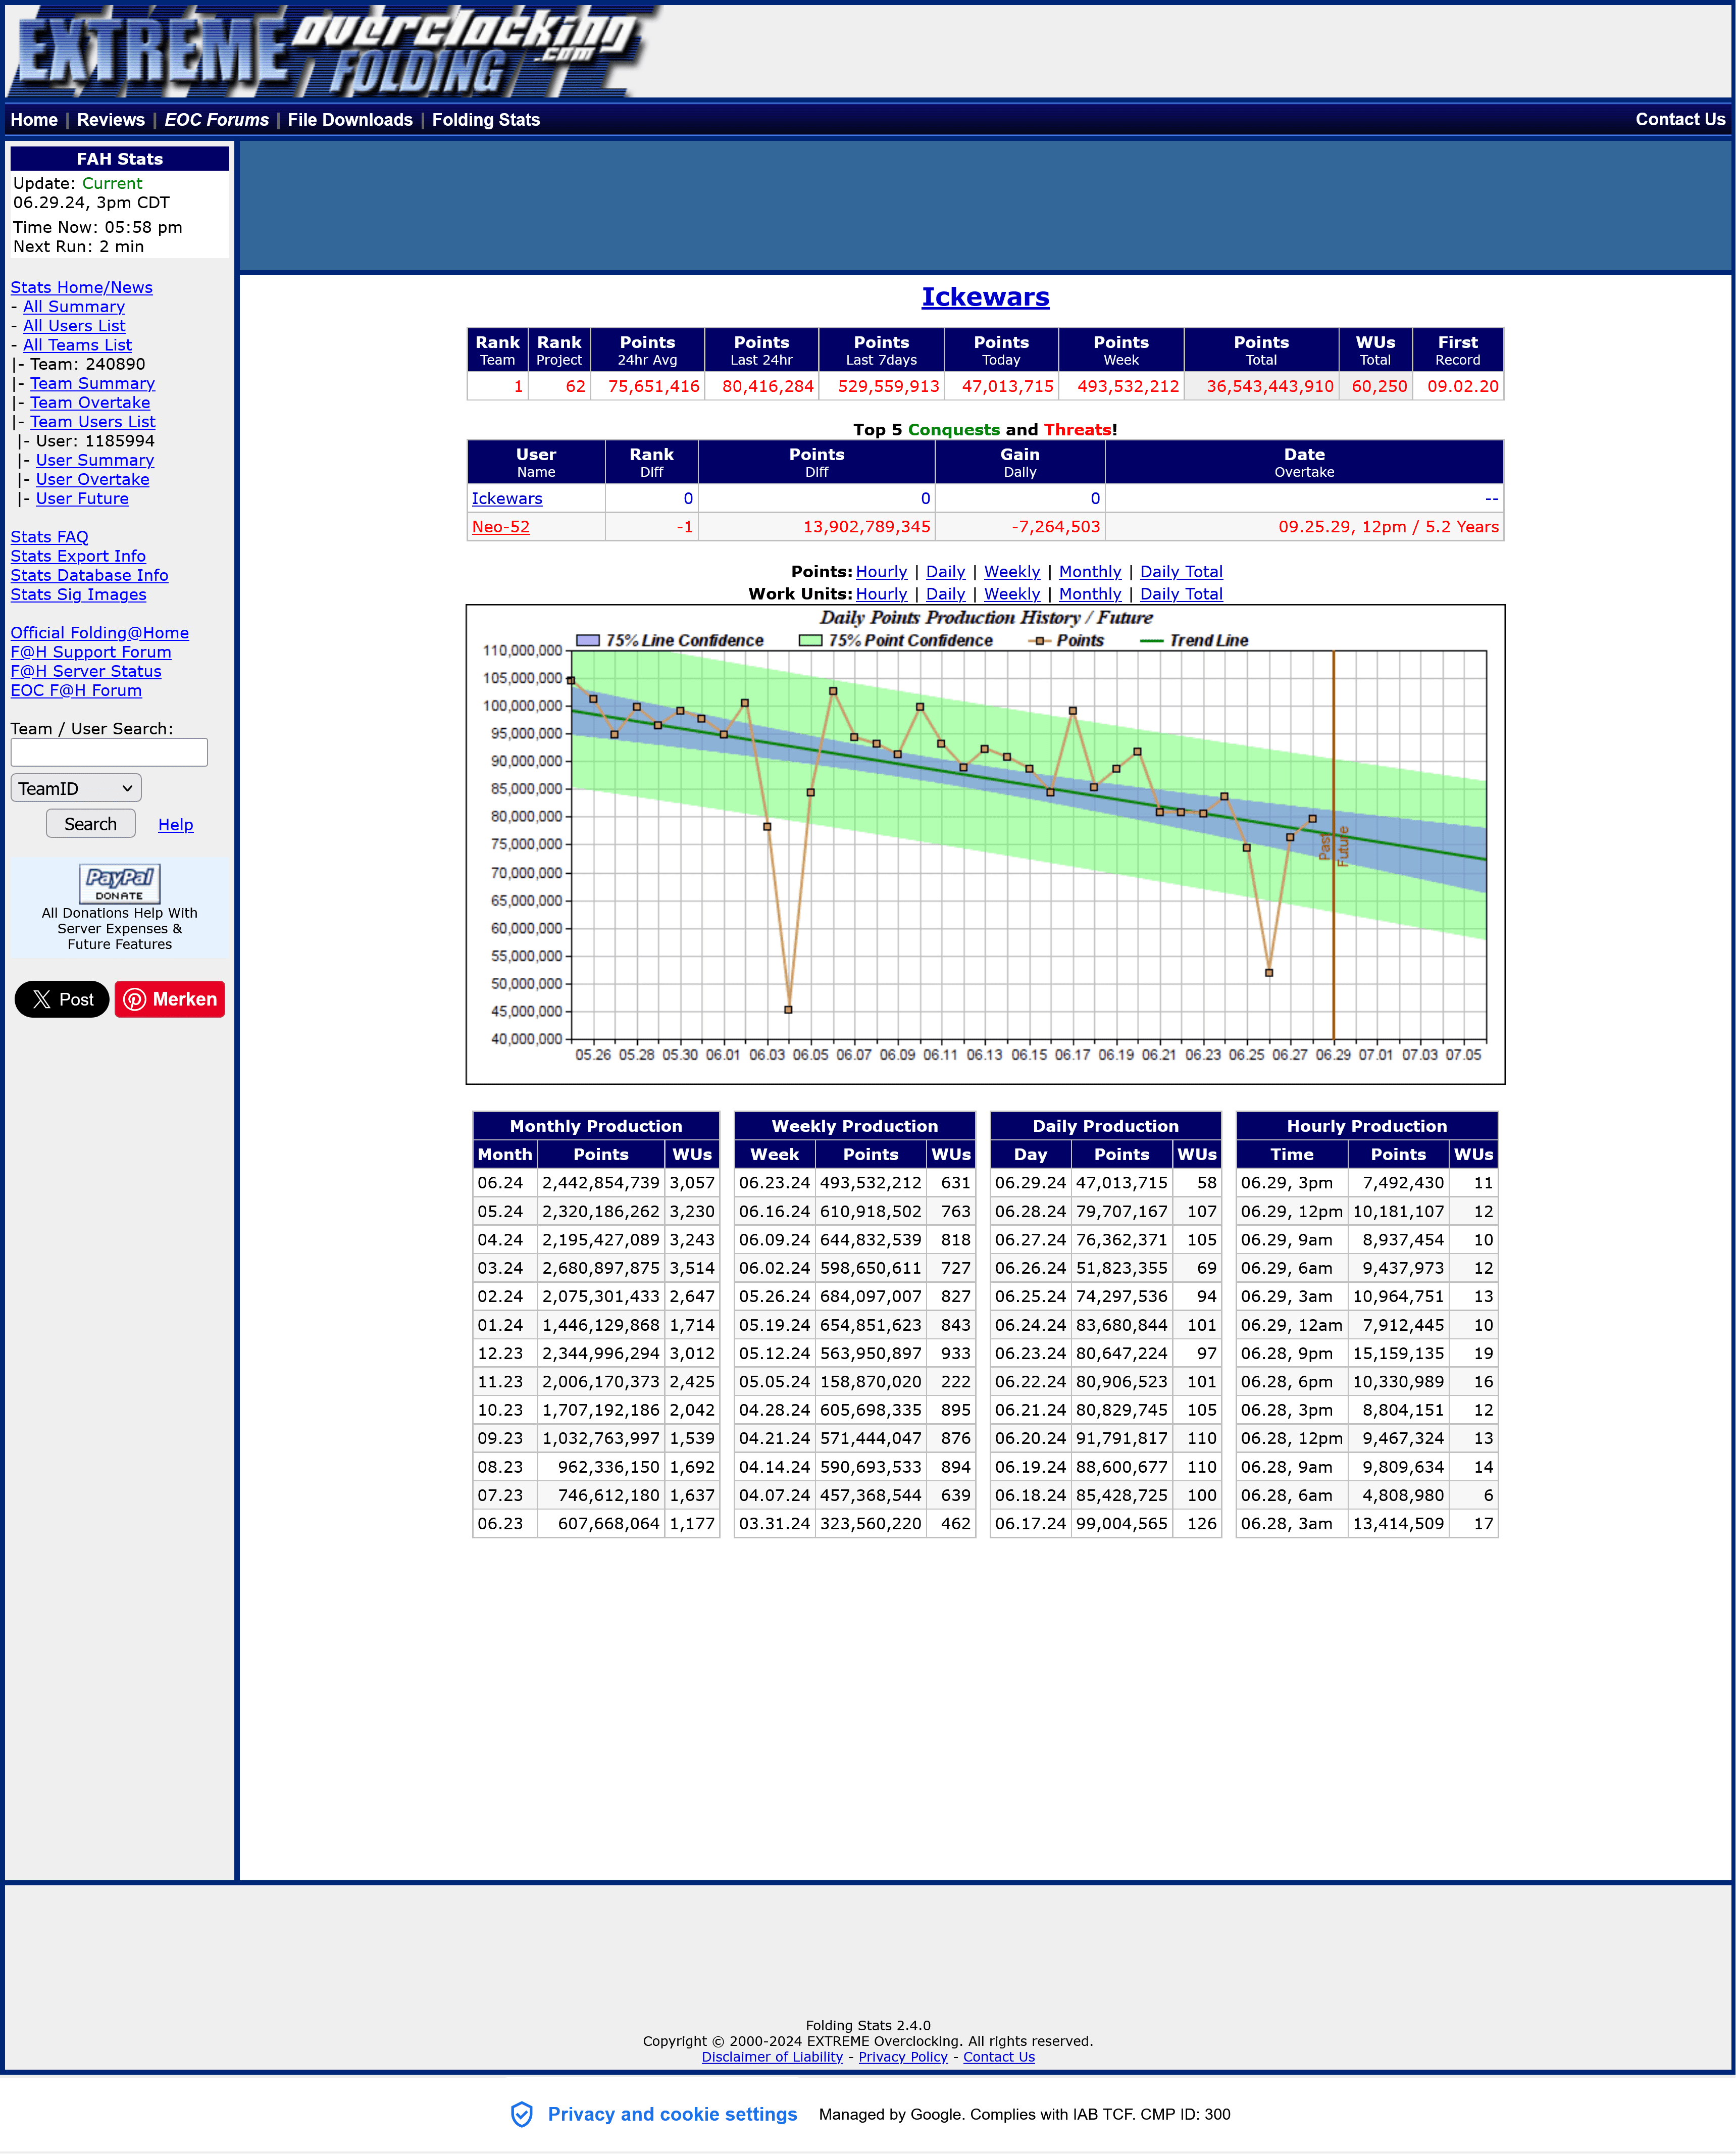
Task: Click the privacy shield icon in footer
Action: pos(521,2114)
